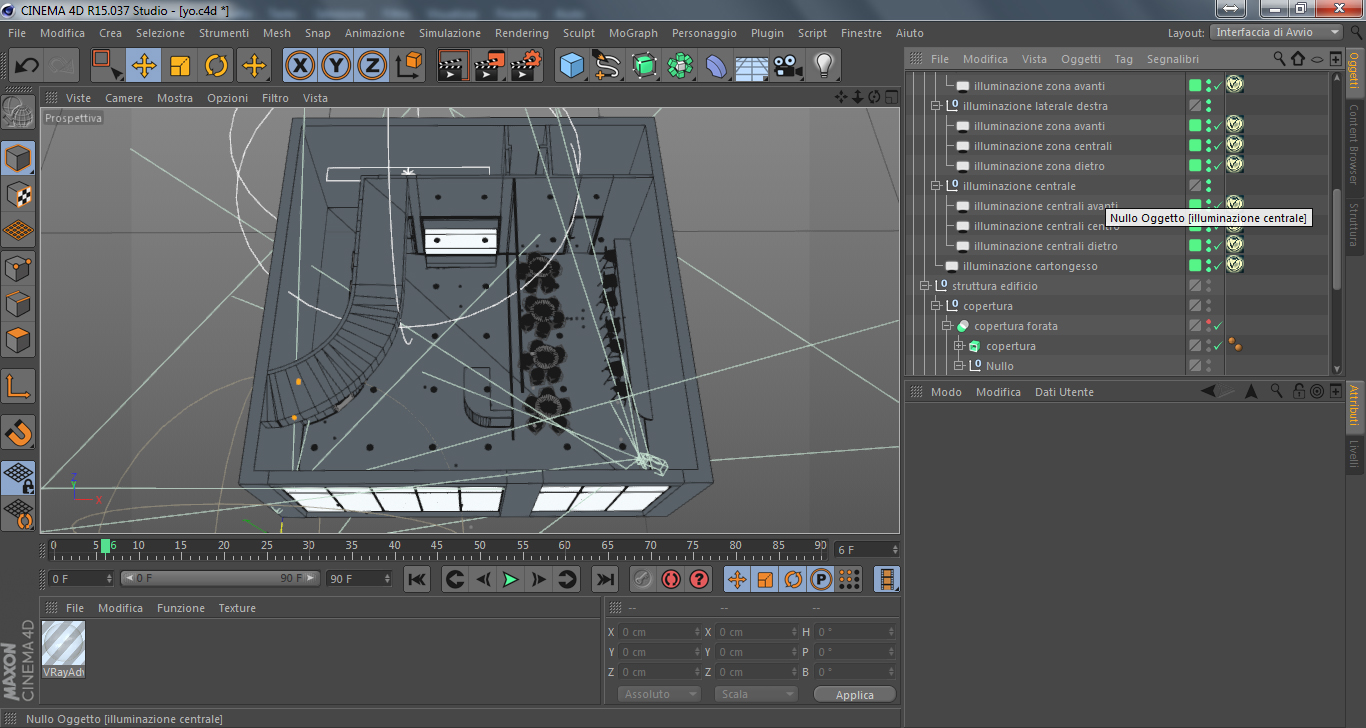Image resolution: width=1366 pixels, height=728 pixels.
Task: Add a Cube primitive object
Action: (x=572, y=66)
